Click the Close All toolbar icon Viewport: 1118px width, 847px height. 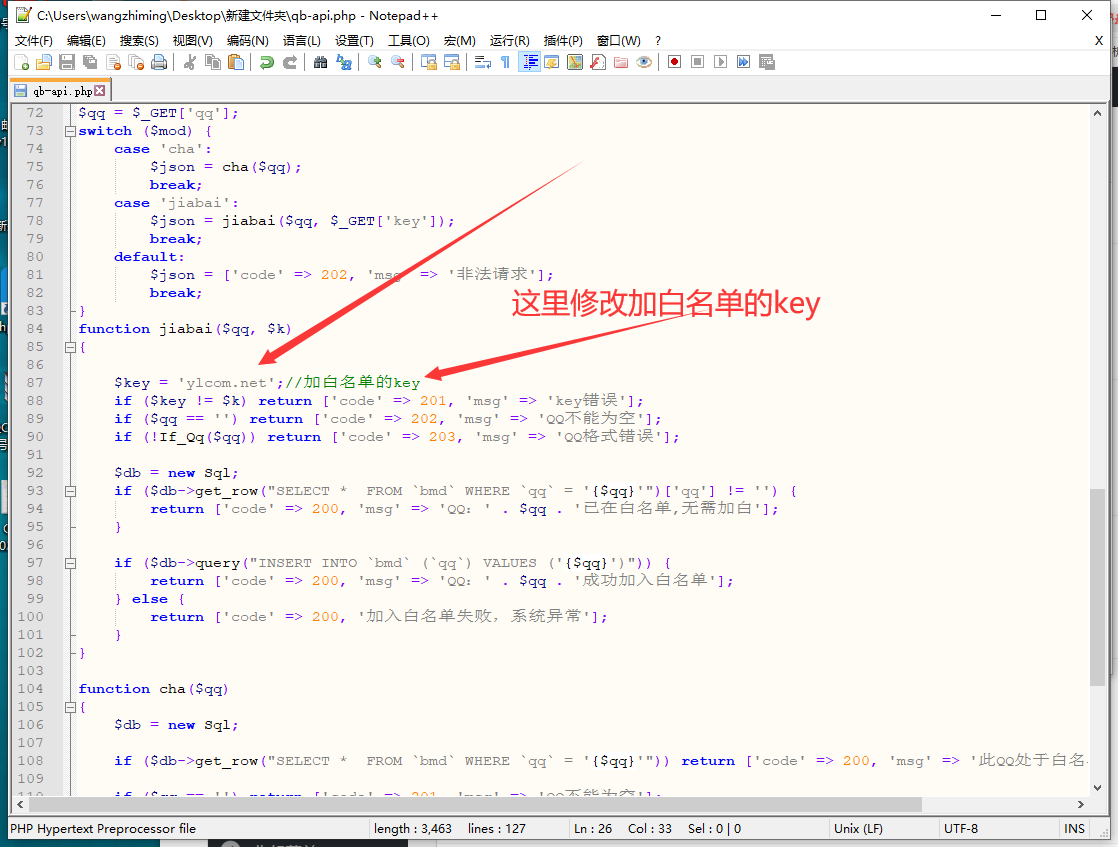pos(136,63)
